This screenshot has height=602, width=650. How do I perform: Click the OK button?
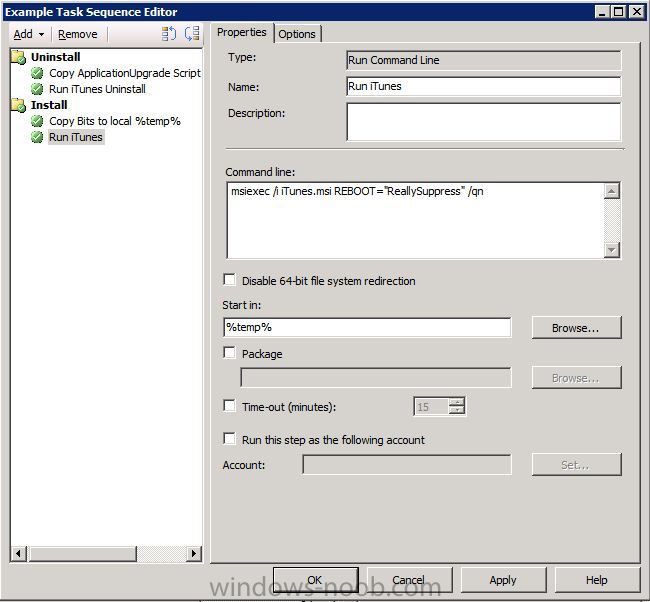click(x=315, y=580)
